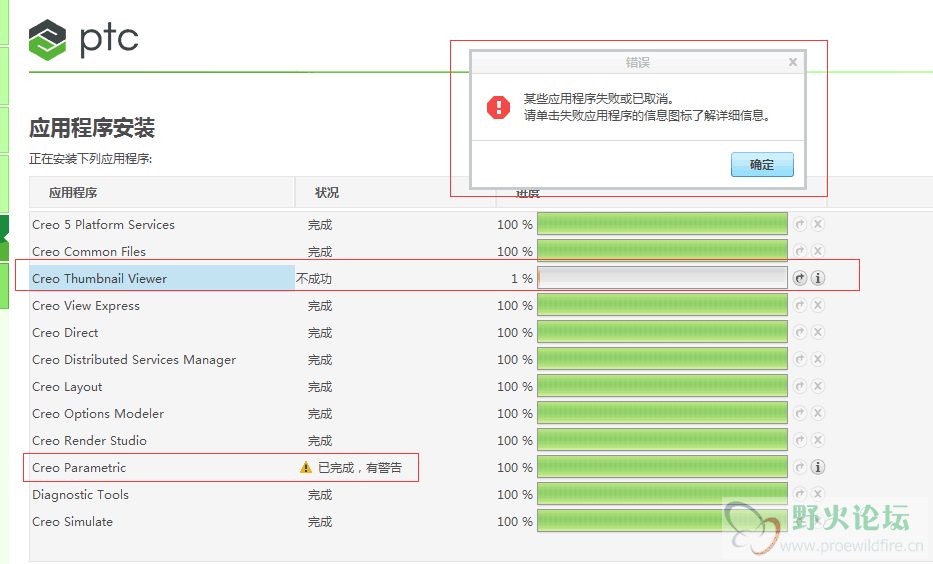This screenshot has height=564, width=933.
Task: Click Creo 5 Platform Services progress bar
Action: pos(662,224)
